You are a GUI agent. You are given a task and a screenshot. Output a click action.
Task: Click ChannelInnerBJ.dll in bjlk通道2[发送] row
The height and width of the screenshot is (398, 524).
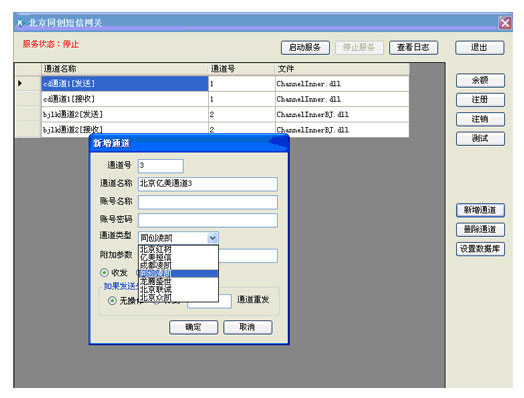tap(342, 114)
